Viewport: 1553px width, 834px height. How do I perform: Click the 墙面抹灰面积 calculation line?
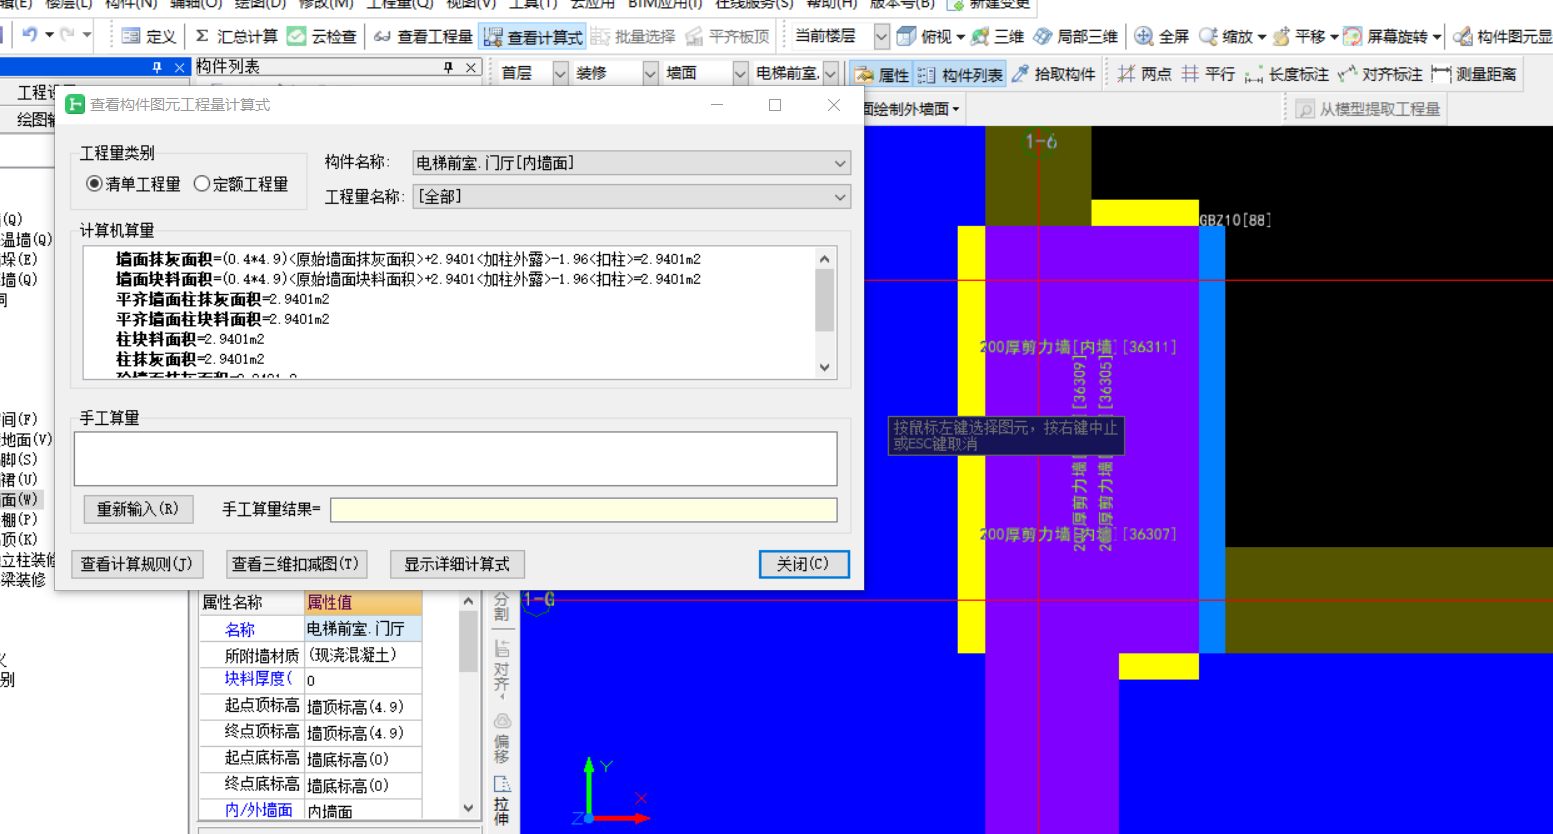tap(408, 259)
